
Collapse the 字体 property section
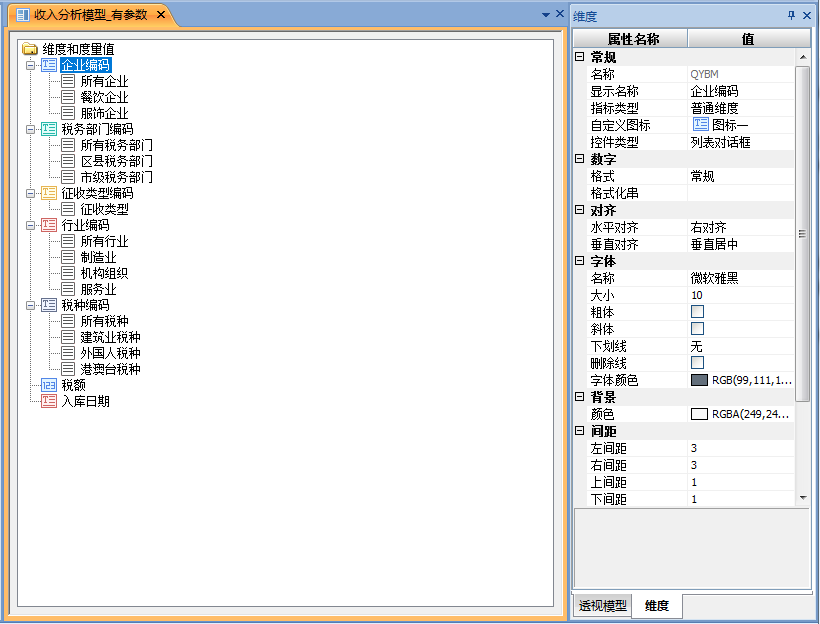(x=580, y=261)
